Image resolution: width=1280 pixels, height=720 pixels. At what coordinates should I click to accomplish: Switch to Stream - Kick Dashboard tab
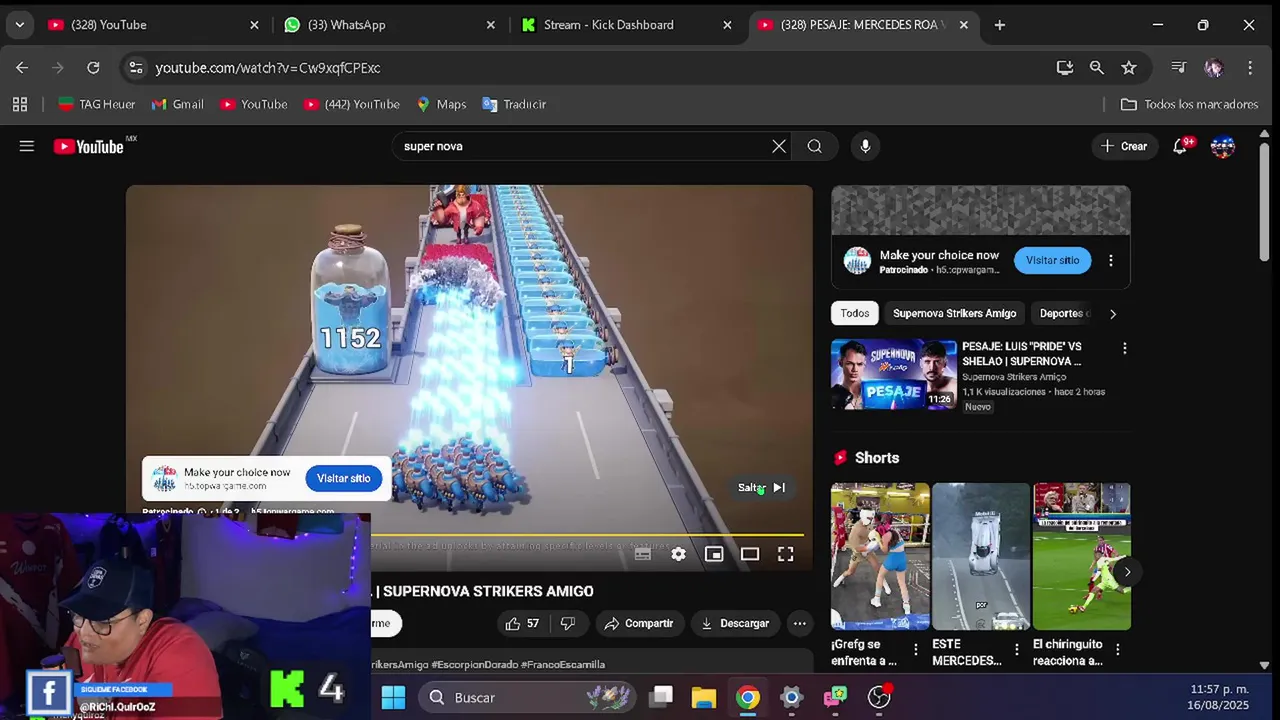[627, 25]
